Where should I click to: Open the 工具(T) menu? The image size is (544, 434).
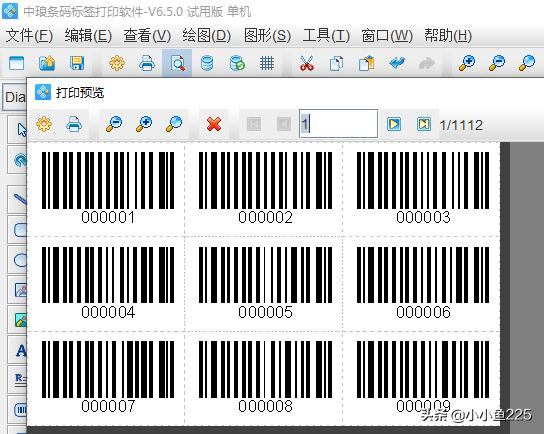tap(326, 35)
